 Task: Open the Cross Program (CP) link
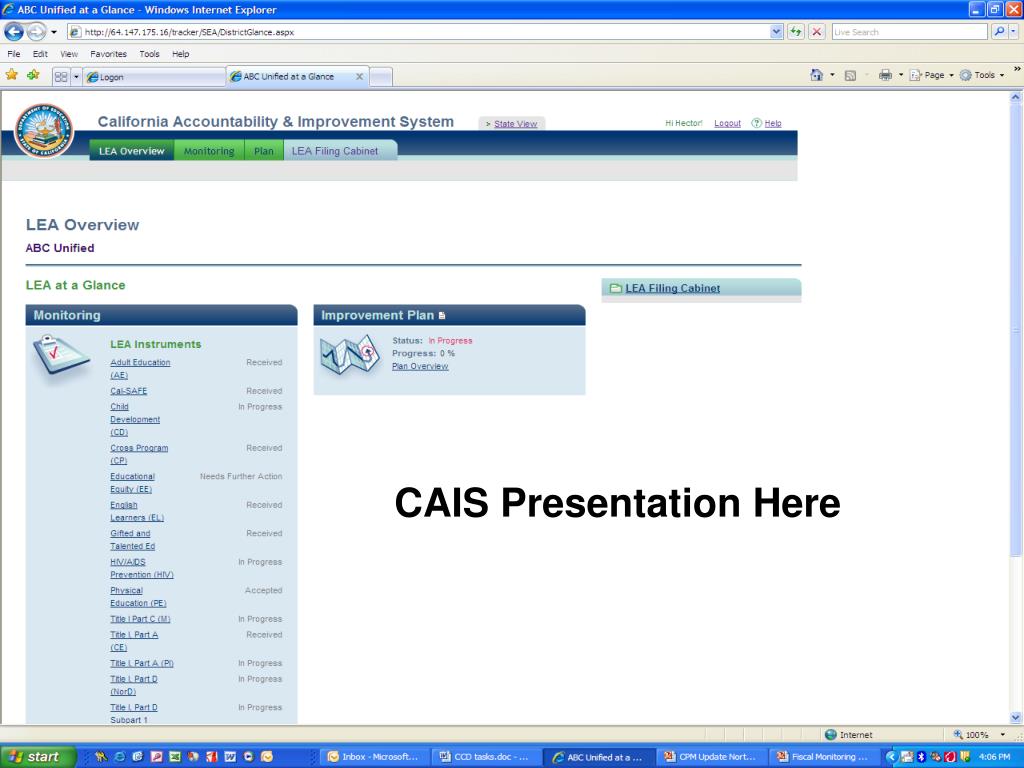(139, 455)
